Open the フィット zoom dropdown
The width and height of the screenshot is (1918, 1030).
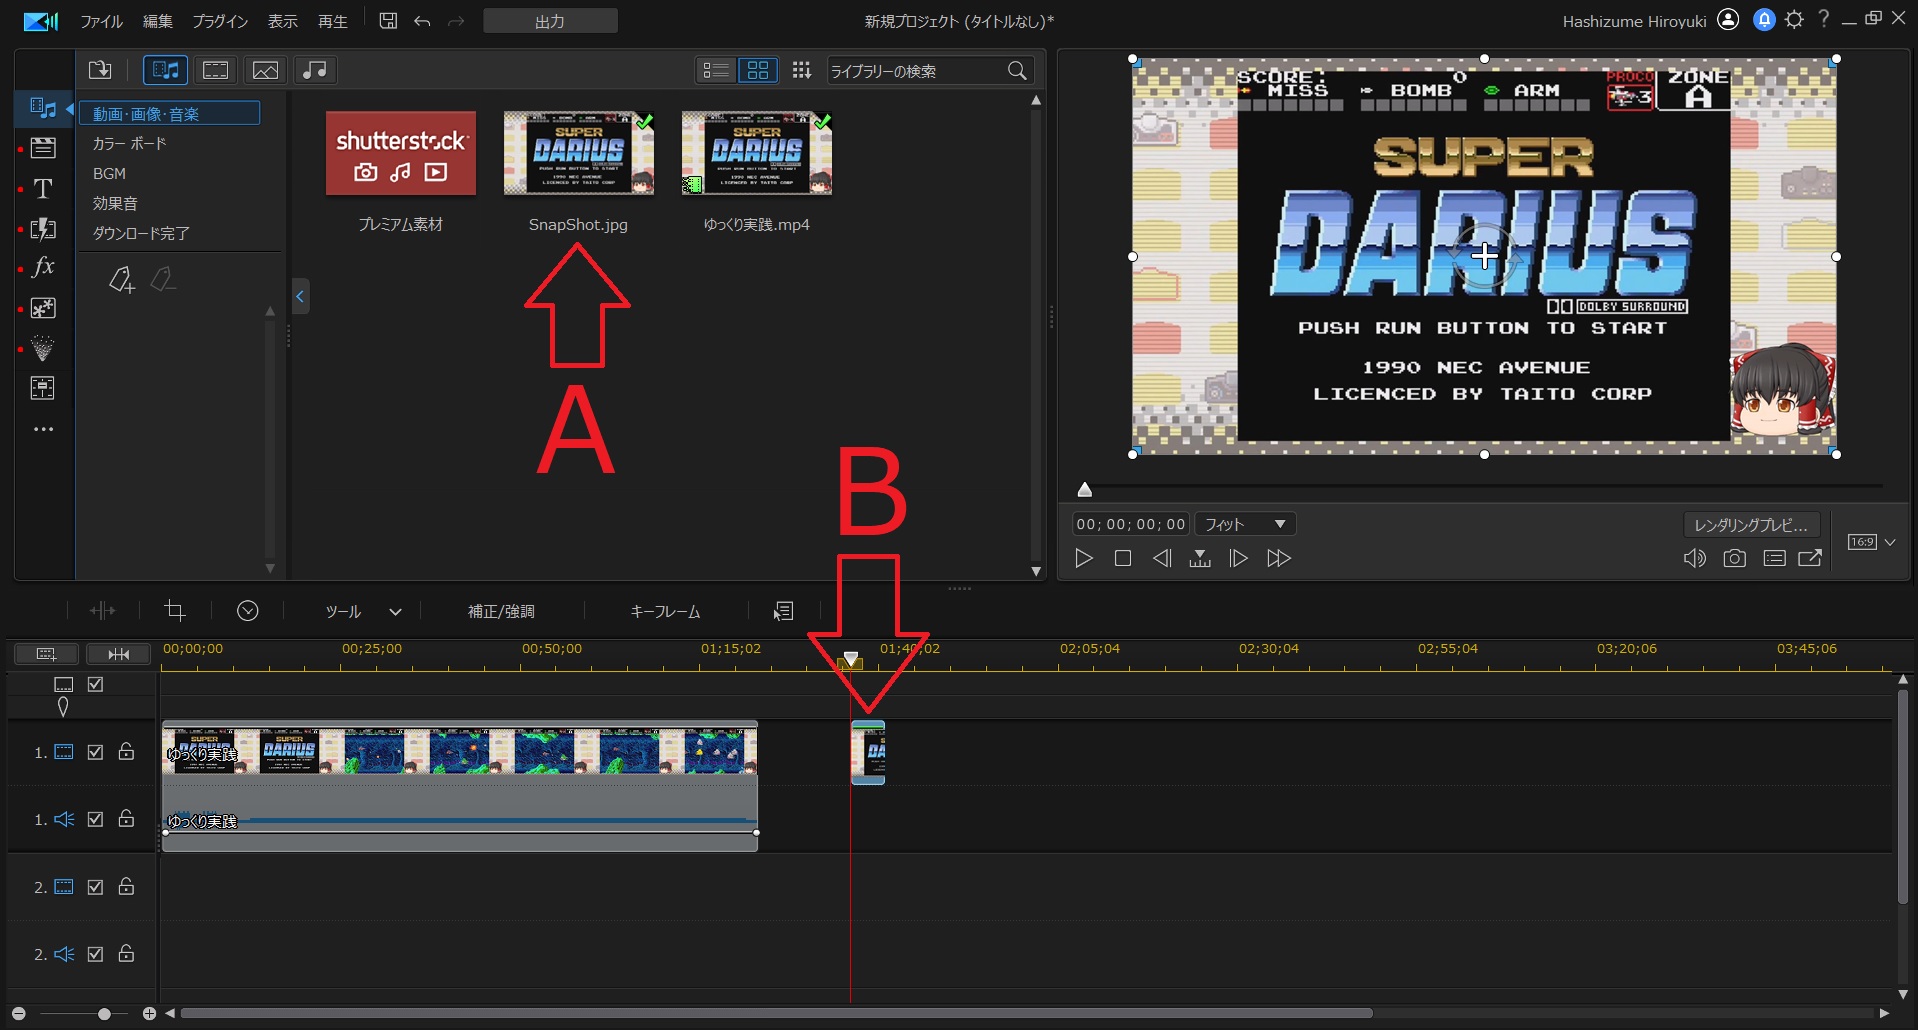1245,524
